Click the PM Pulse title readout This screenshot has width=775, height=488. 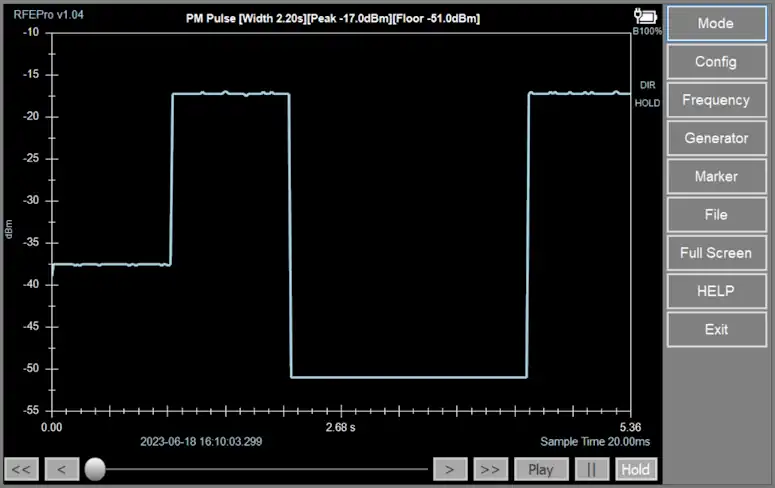click(x=333, y=18)
